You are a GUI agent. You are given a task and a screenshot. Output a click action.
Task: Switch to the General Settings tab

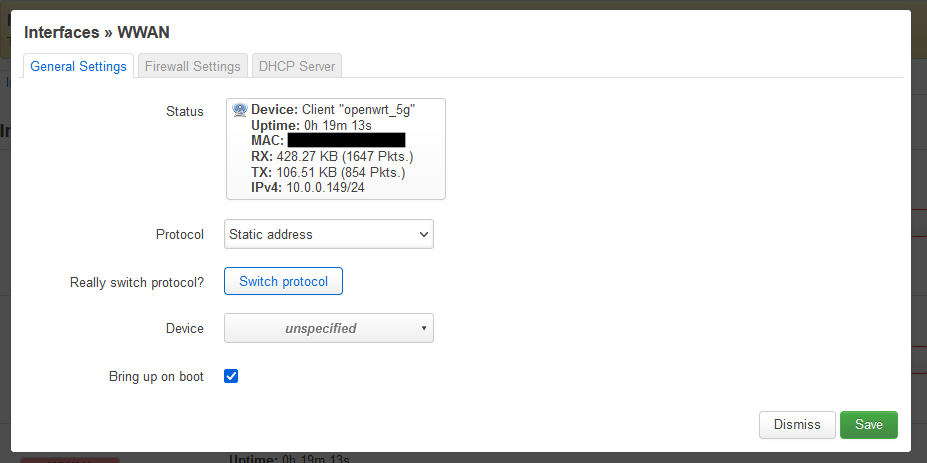(x=79, y=66)
